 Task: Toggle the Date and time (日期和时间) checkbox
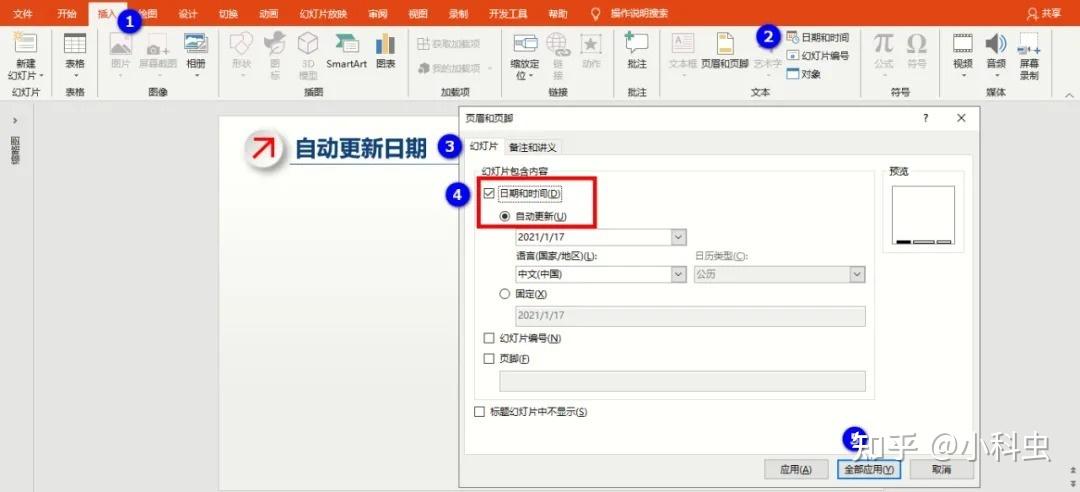pyautogui.click(x=489, y=194)
